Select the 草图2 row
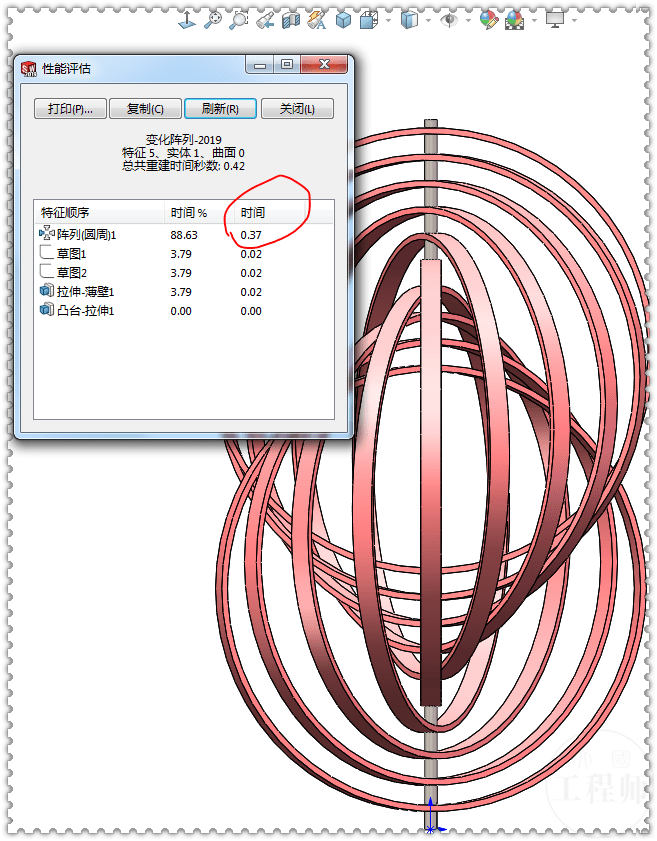657x841 pixels. pos(184,273)
